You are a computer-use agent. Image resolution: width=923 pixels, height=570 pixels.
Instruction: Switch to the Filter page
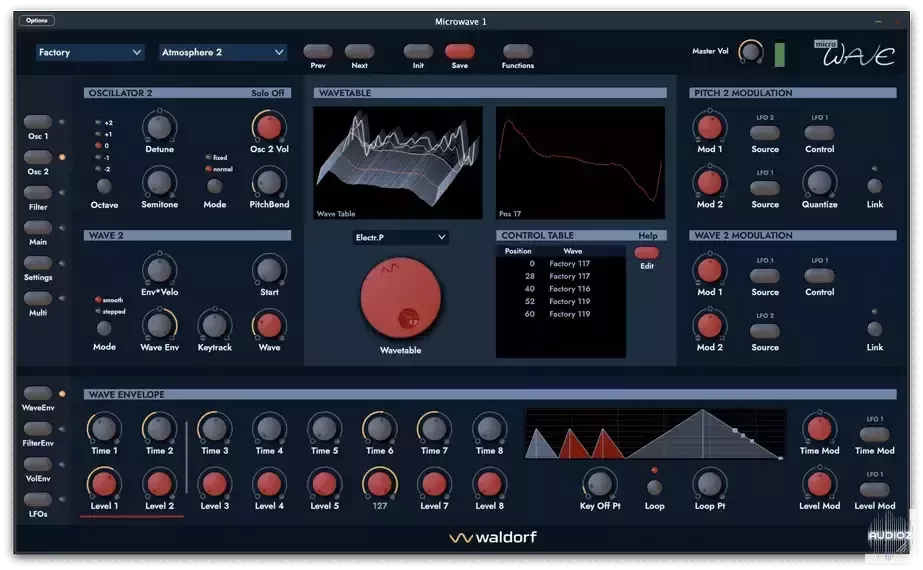[38, 193]
